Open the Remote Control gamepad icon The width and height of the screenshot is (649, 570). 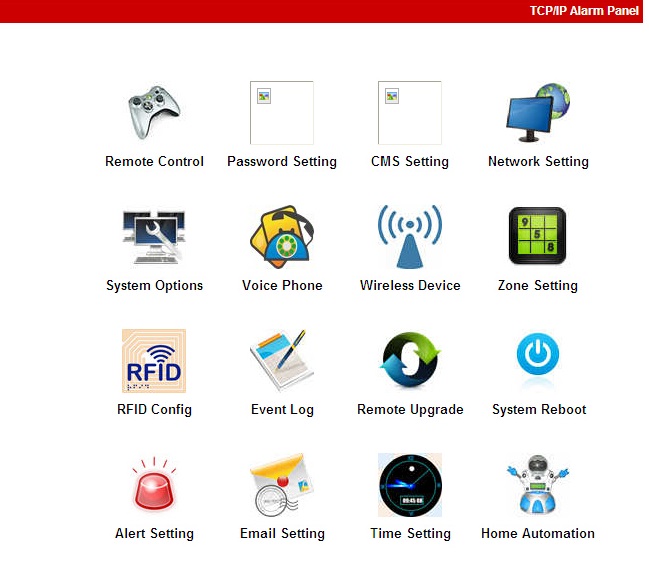(x=154, y=112)
